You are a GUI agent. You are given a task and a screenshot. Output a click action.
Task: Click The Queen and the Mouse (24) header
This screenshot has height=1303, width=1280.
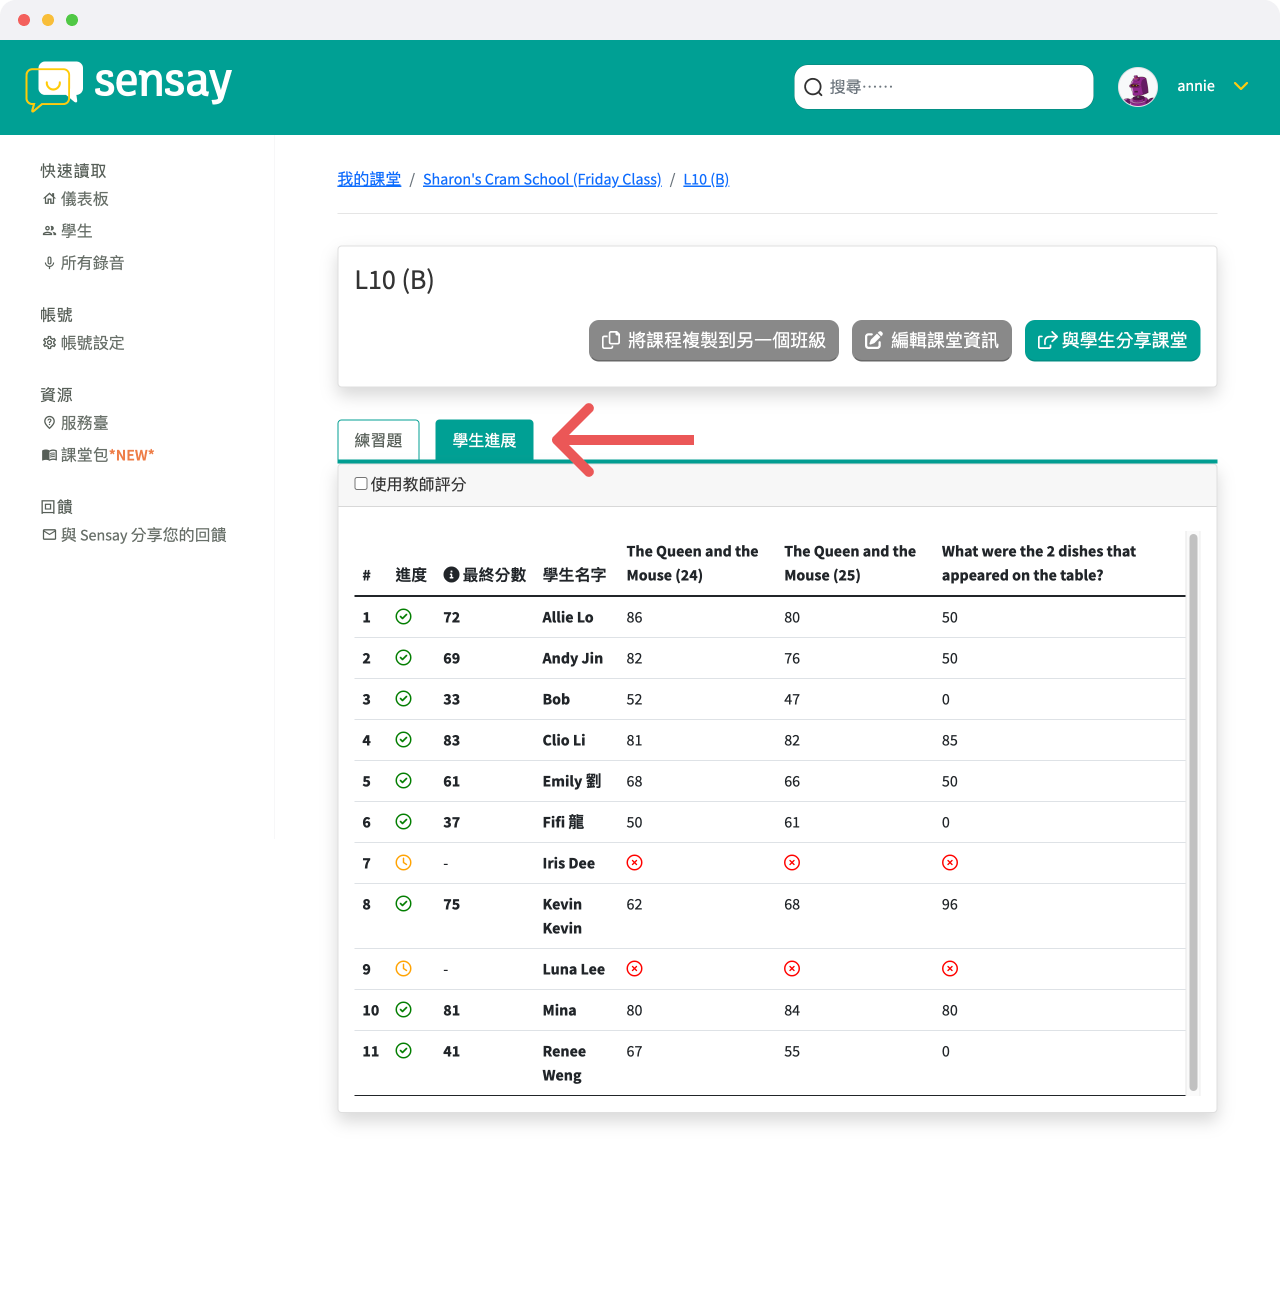click(x=693, y=563)
